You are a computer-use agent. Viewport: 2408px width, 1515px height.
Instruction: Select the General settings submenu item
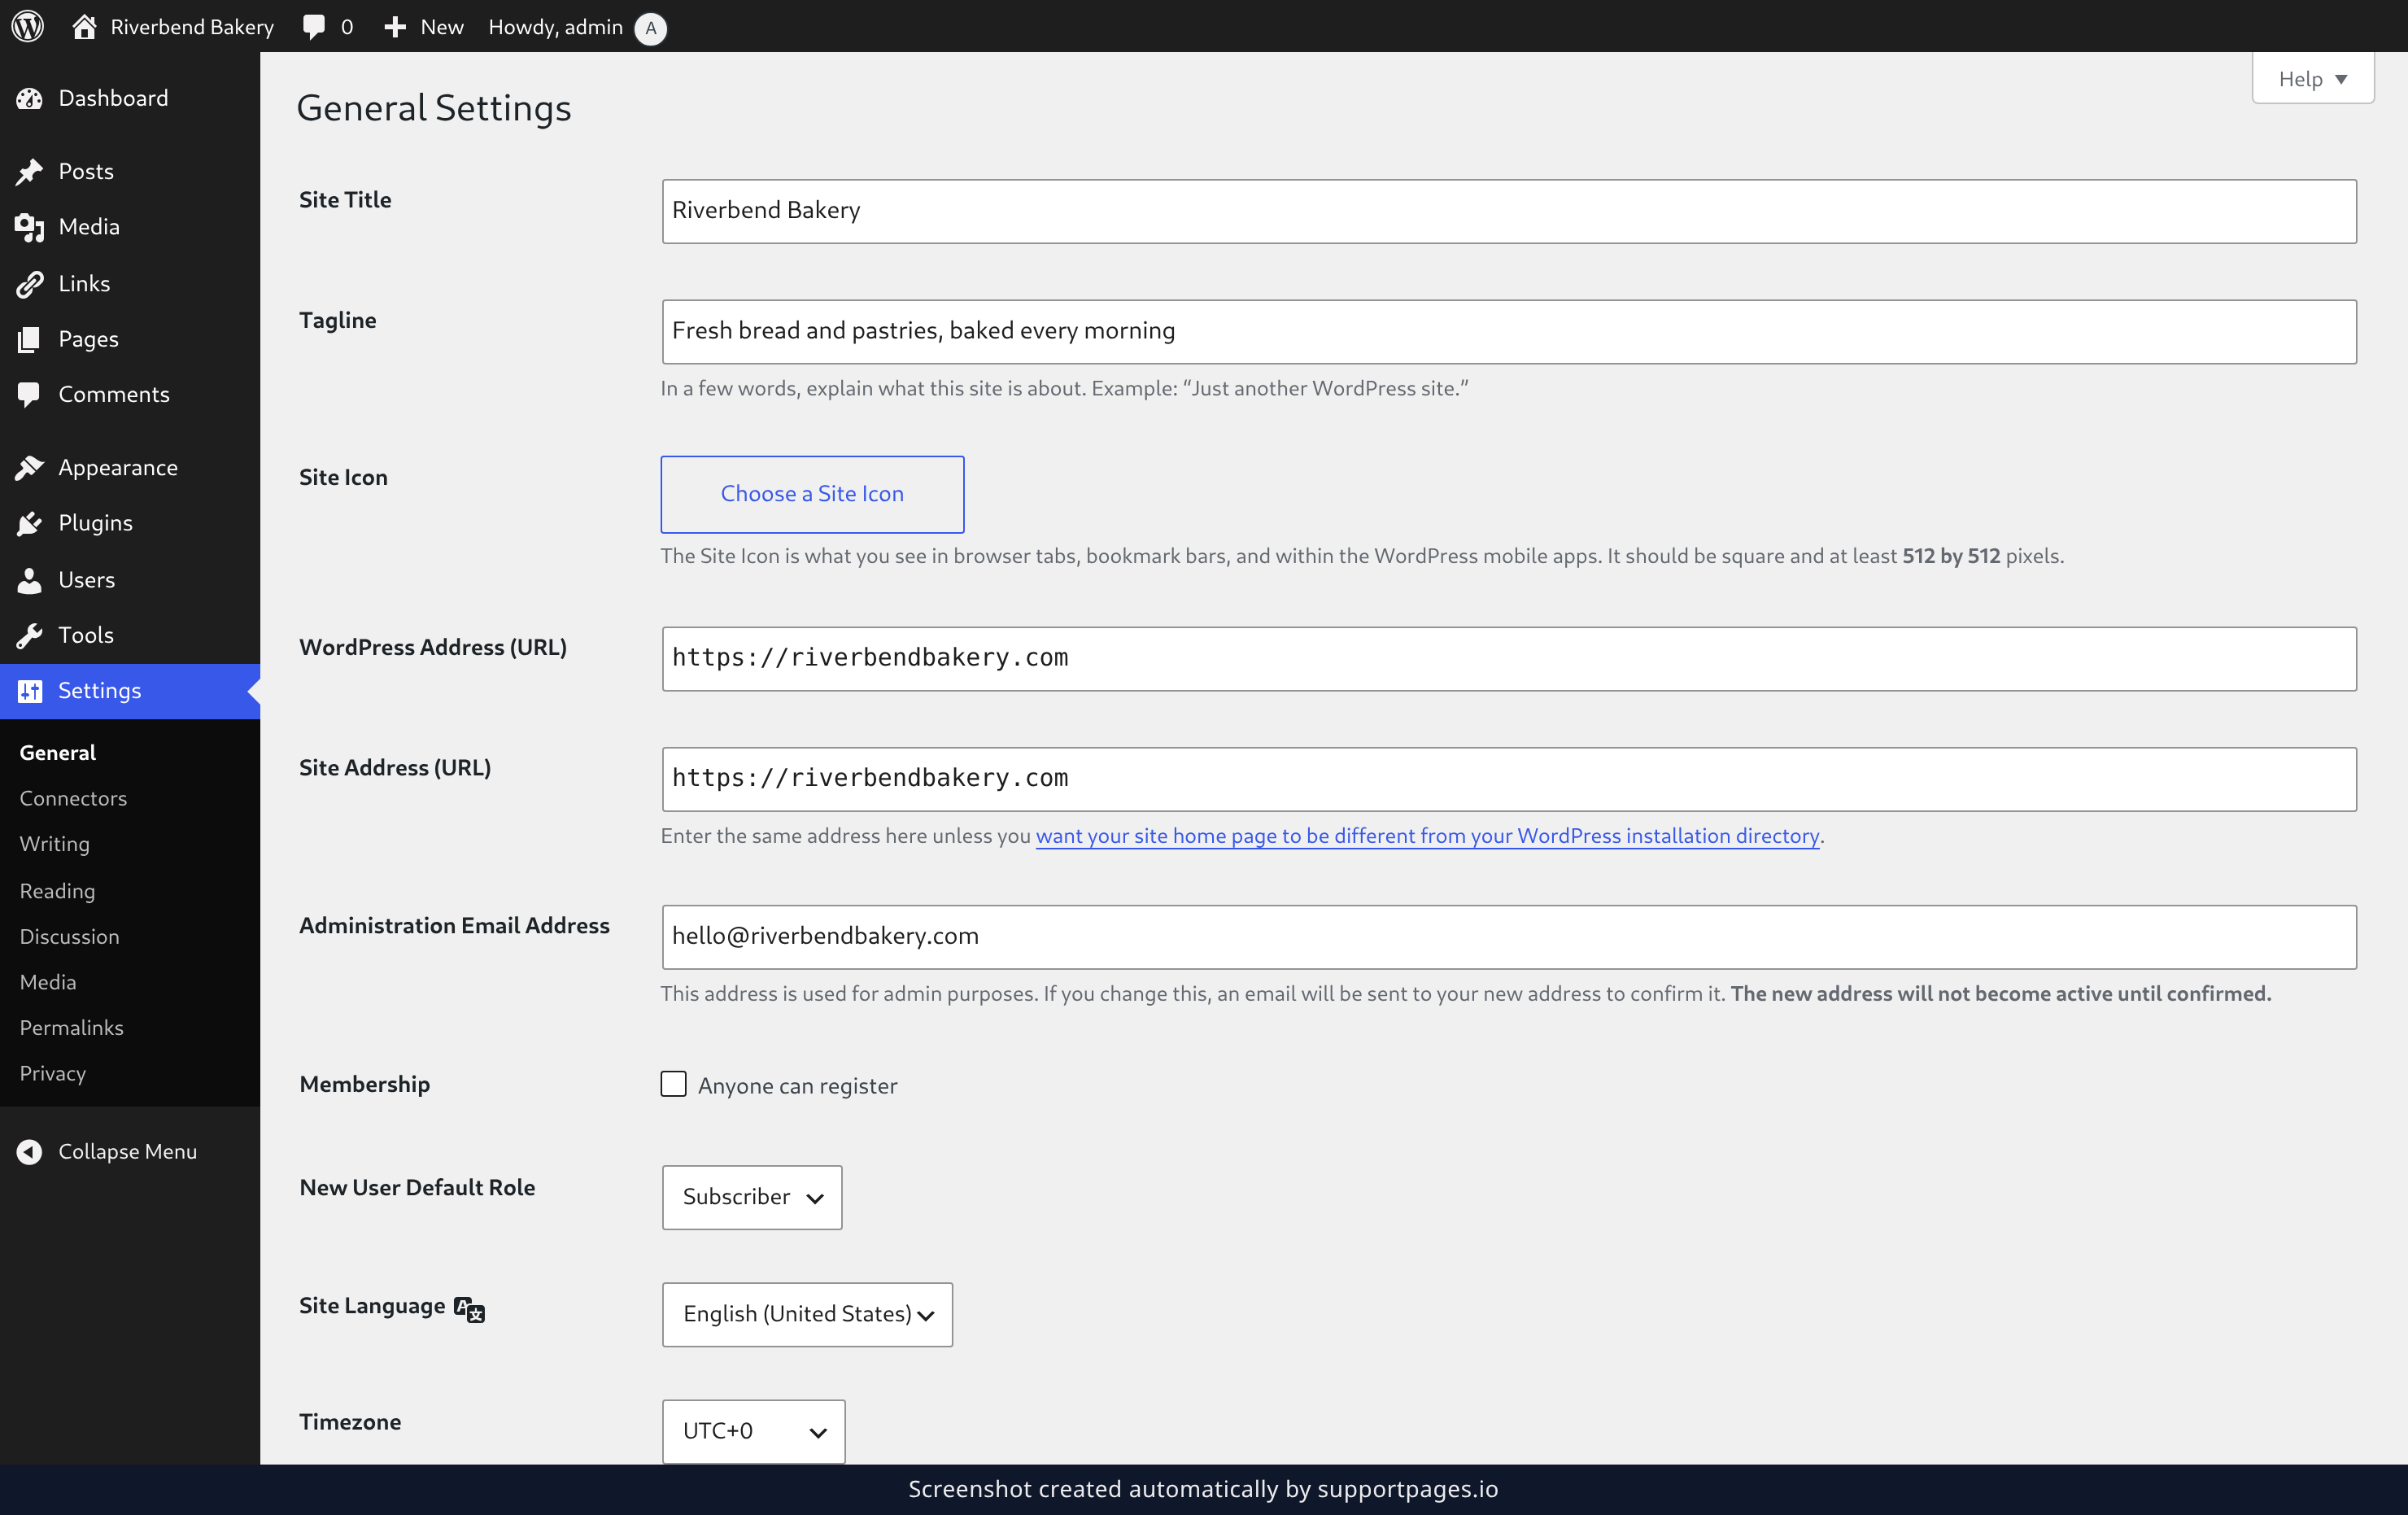pyautogui.click(x=57, y=752)
